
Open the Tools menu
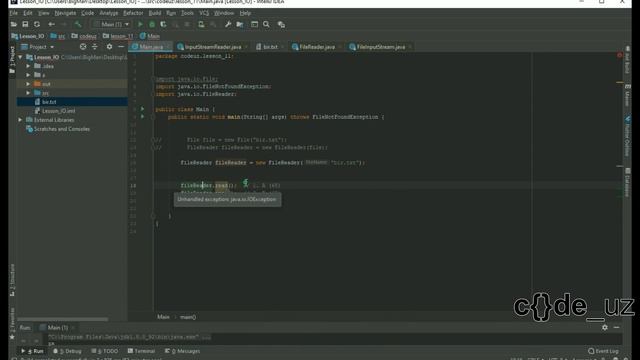(187, 13)
